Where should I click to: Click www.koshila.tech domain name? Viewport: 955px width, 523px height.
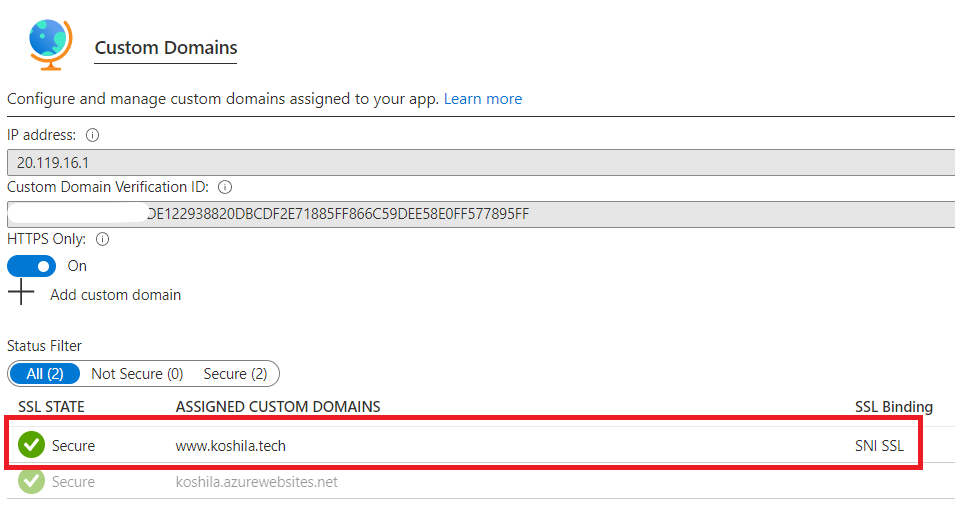pyautogui.click(x=231, y=446)
